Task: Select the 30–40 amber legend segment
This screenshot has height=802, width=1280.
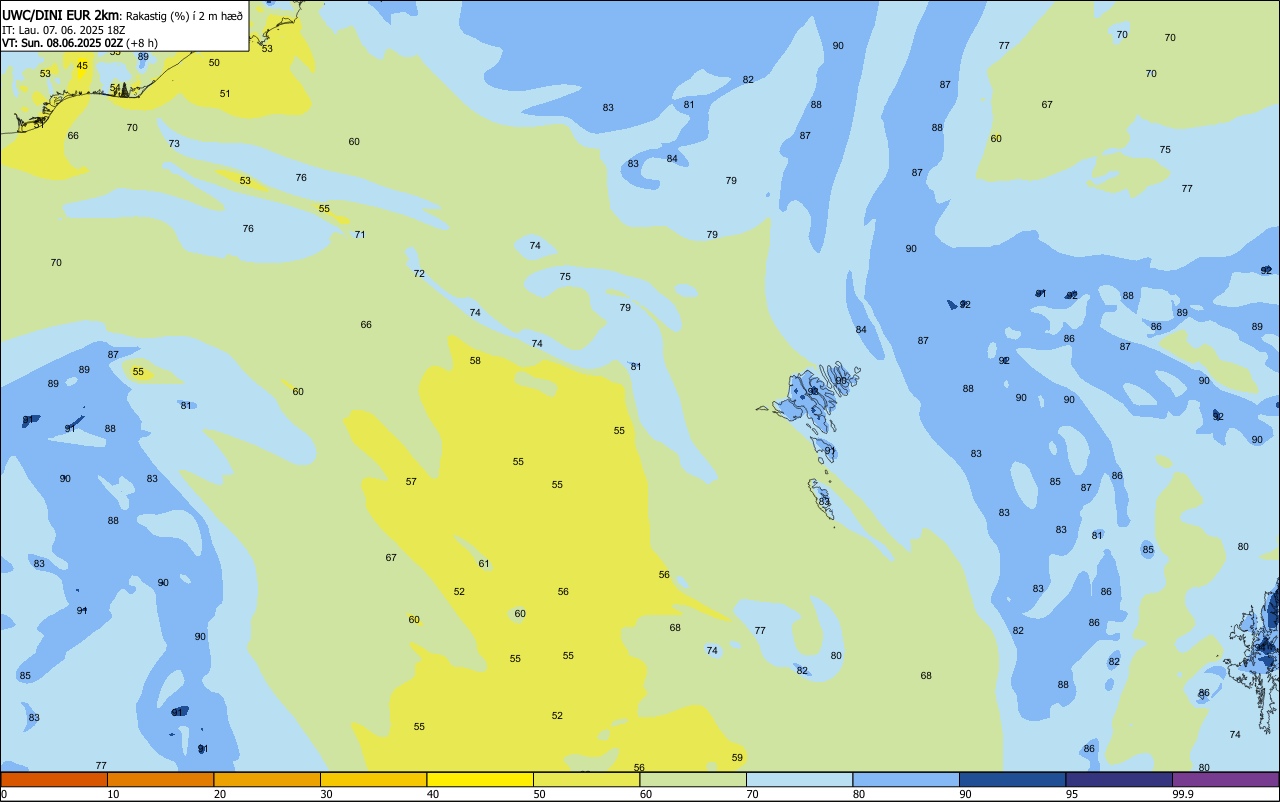Action: (x=373, y=779)
